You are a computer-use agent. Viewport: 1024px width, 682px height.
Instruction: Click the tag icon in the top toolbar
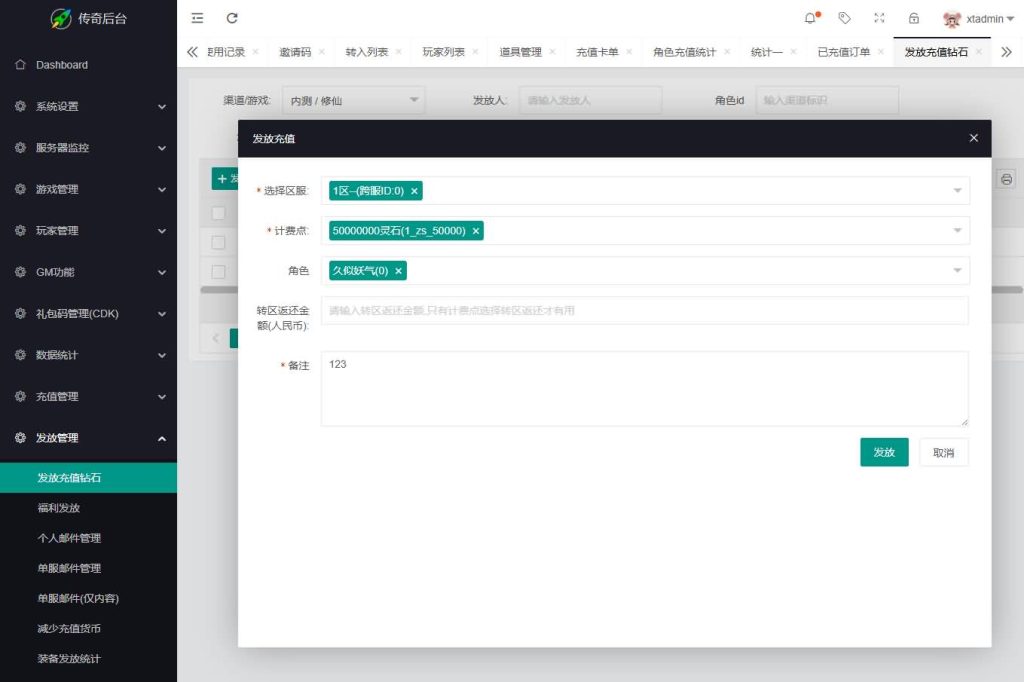point(844,18)
